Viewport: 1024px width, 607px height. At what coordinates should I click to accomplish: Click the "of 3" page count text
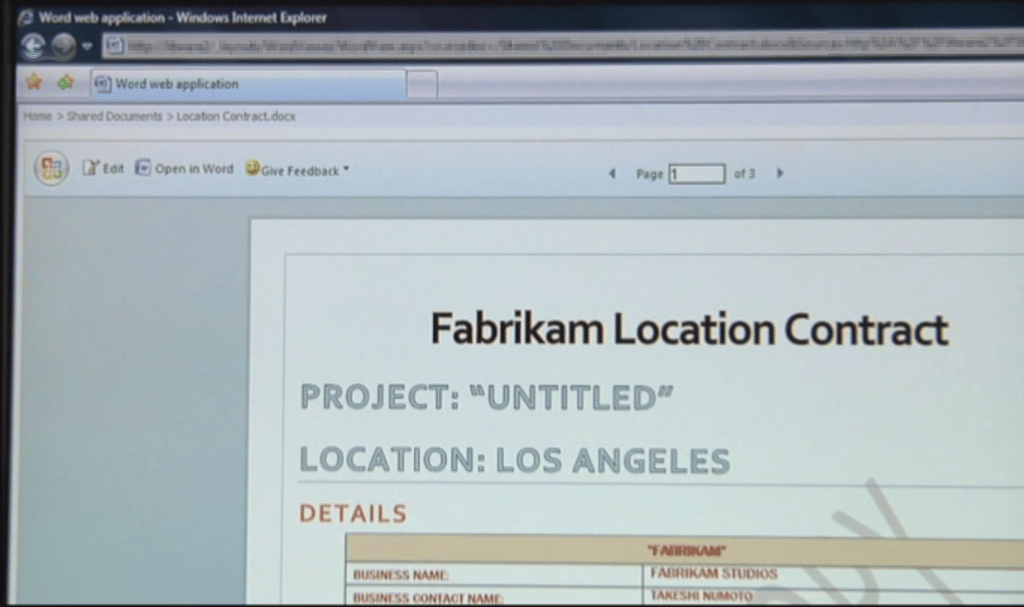[x=744, y=174]
